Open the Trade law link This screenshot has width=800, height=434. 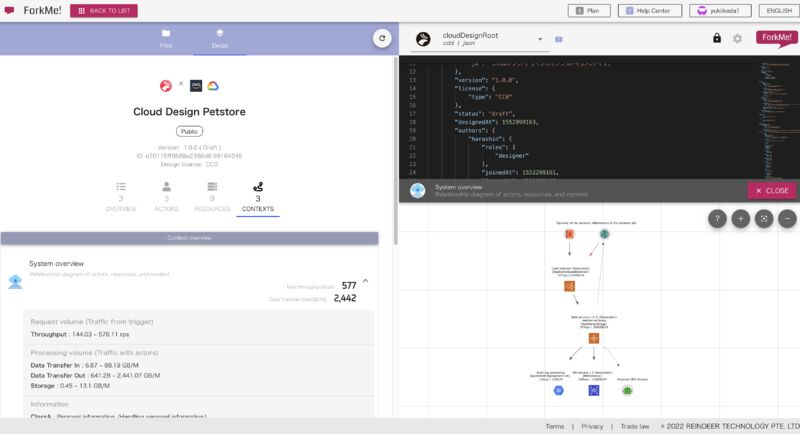tap(635, 426)
